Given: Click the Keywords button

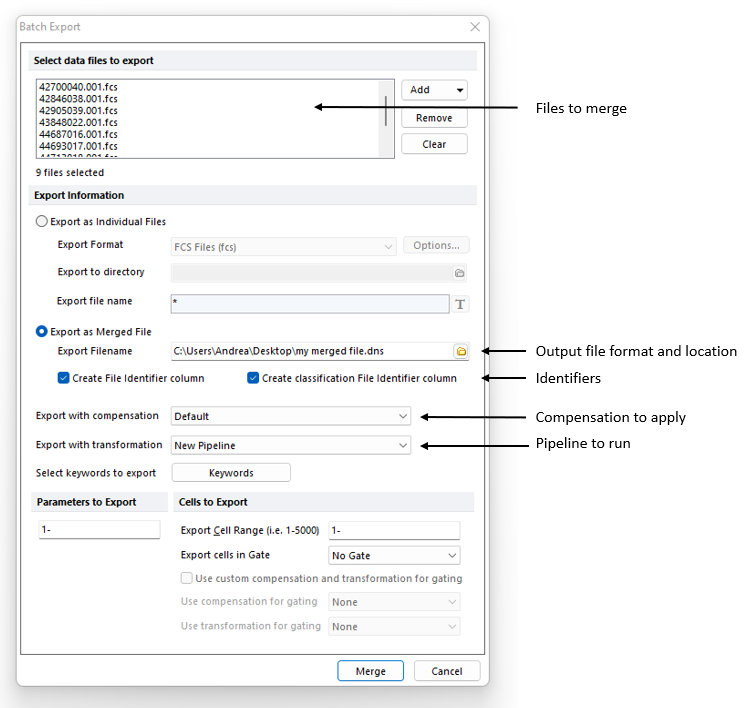Looking at the screenshot, I should click(x=231, y=473).
